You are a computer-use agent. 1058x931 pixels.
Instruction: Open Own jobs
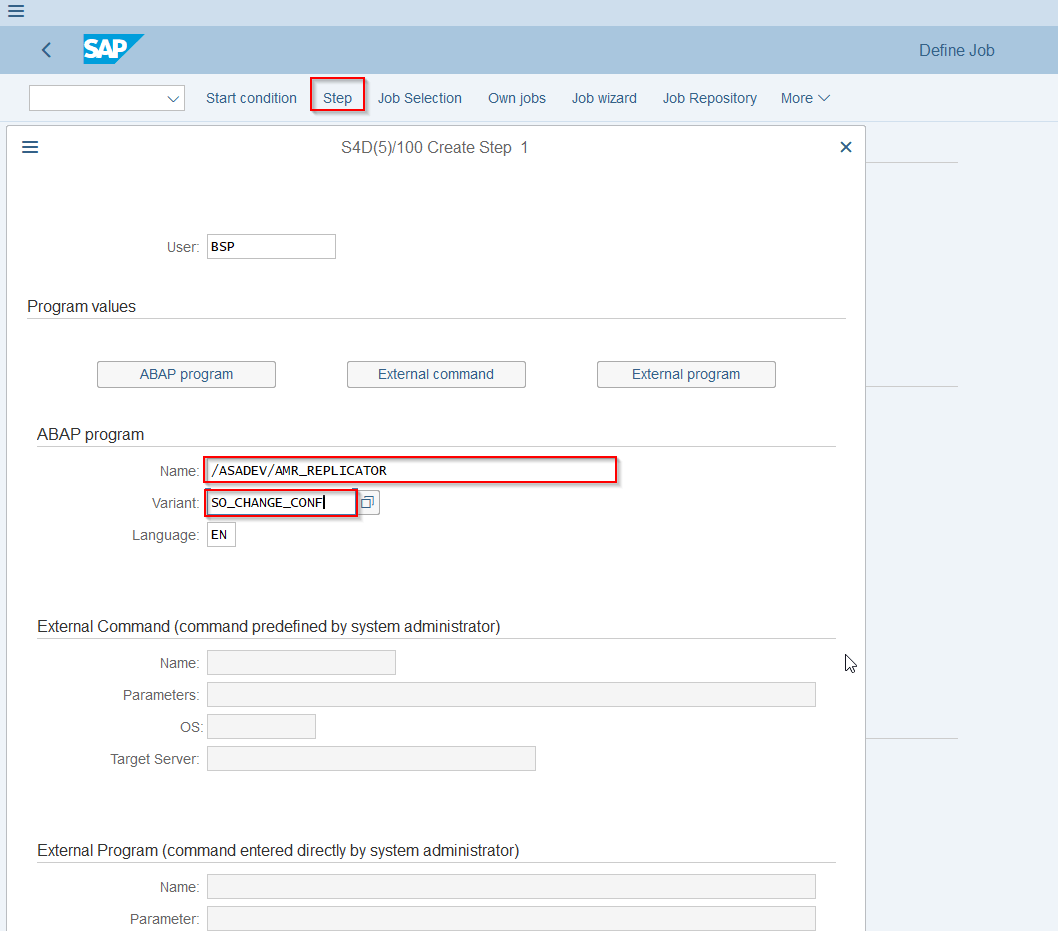(x=517, y=98)
